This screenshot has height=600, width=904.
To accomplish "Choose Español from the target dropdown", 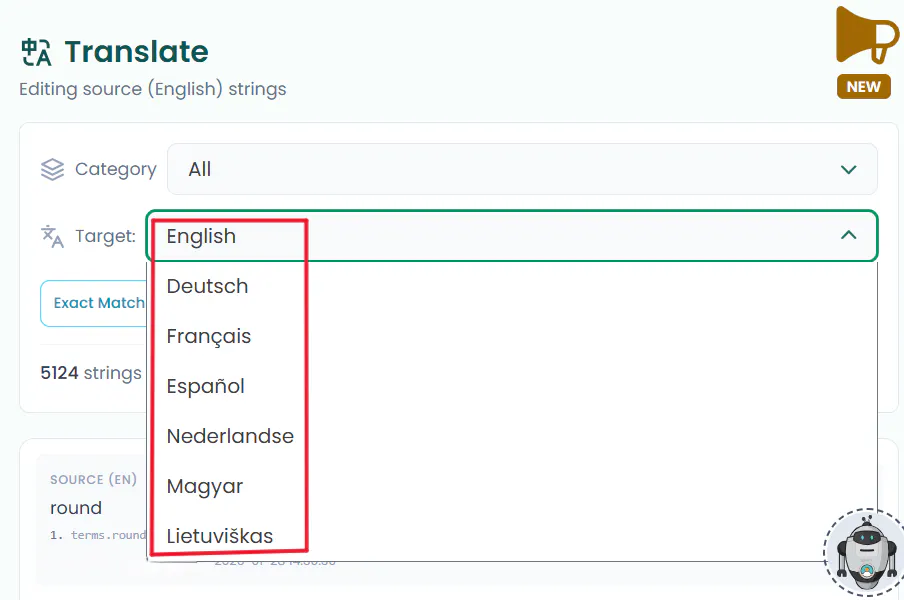I will (x=206, y=386).
